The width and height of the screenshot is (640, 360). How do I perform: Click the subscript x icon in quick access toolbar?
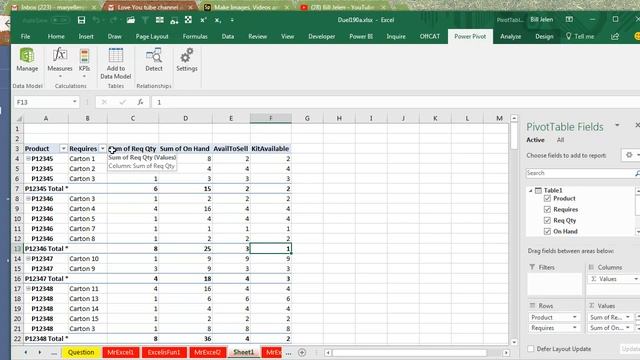[218, 20]
